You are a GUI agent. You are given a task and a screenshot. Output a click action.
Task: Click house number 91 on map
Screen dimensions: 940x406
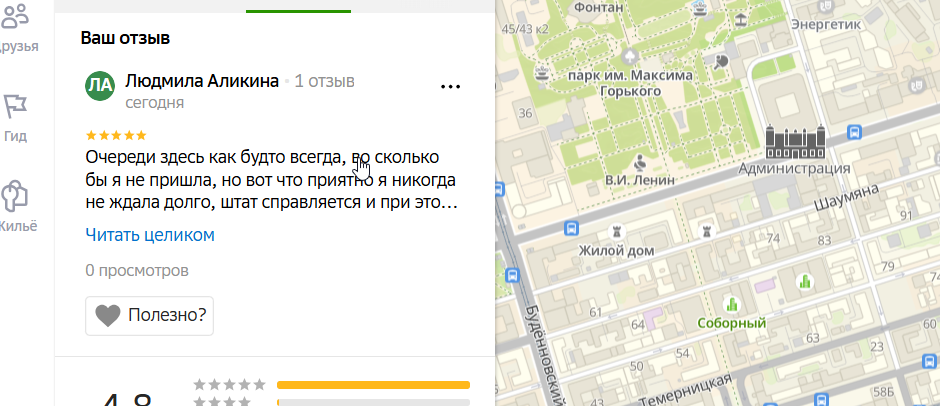[x=906, y=215]
